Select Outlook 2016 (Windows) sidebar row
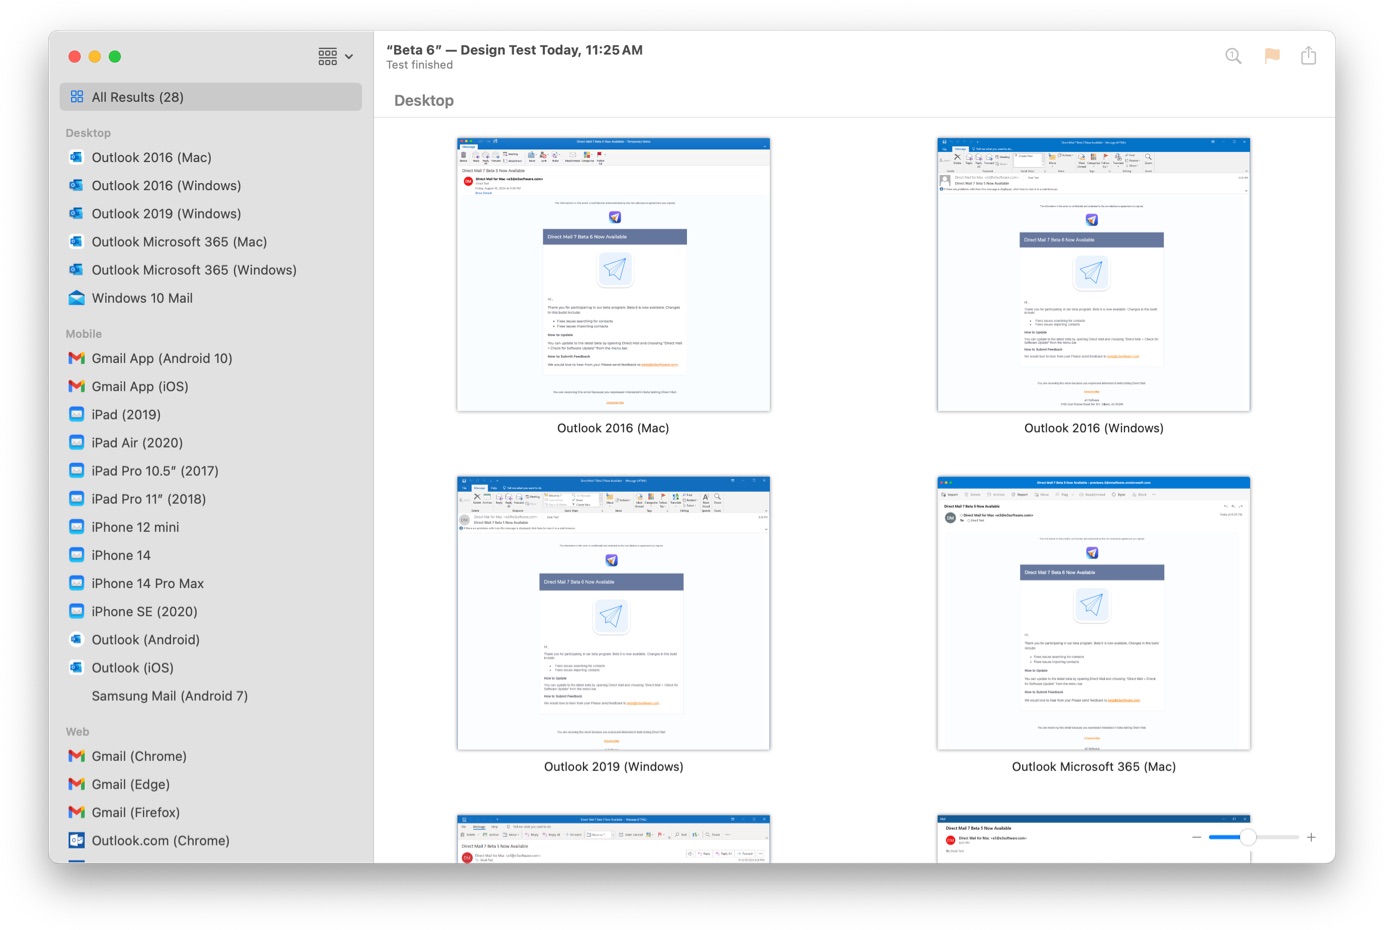The height and width of the screenshot is (930, 1384). coord(211,185)
